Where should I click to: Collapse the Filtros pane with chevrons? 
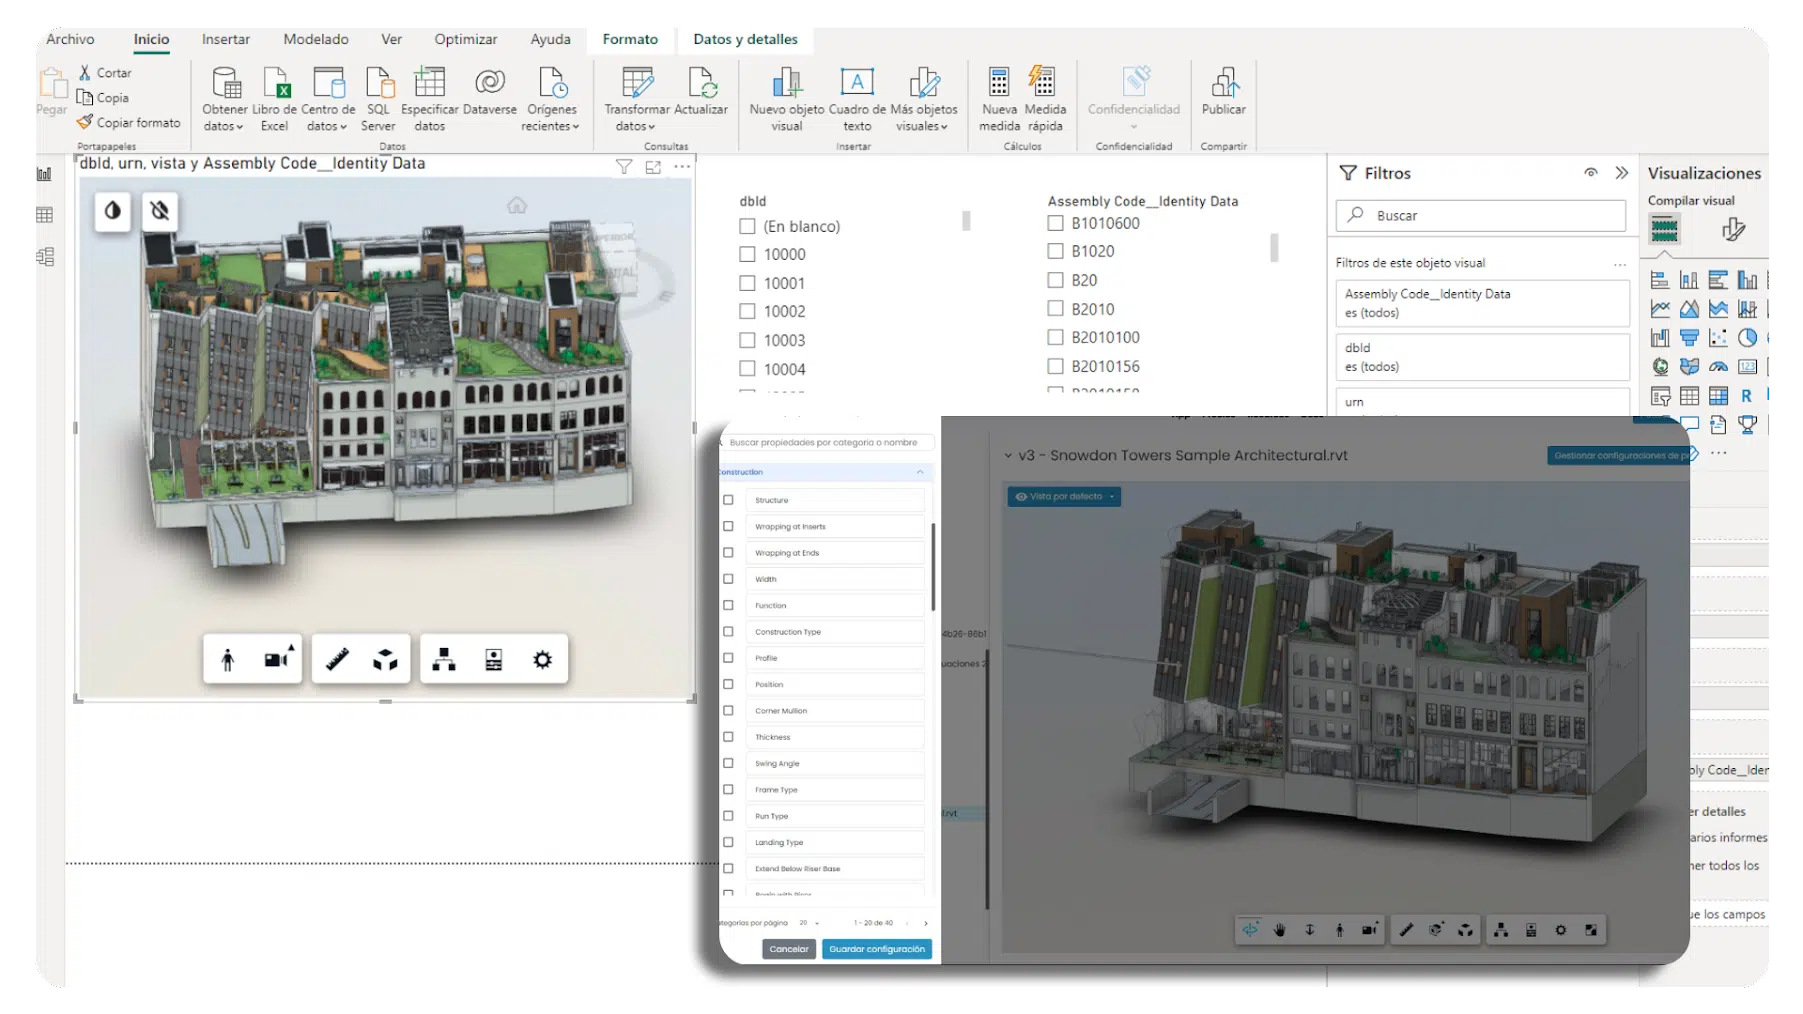(x=1621, y=173)
